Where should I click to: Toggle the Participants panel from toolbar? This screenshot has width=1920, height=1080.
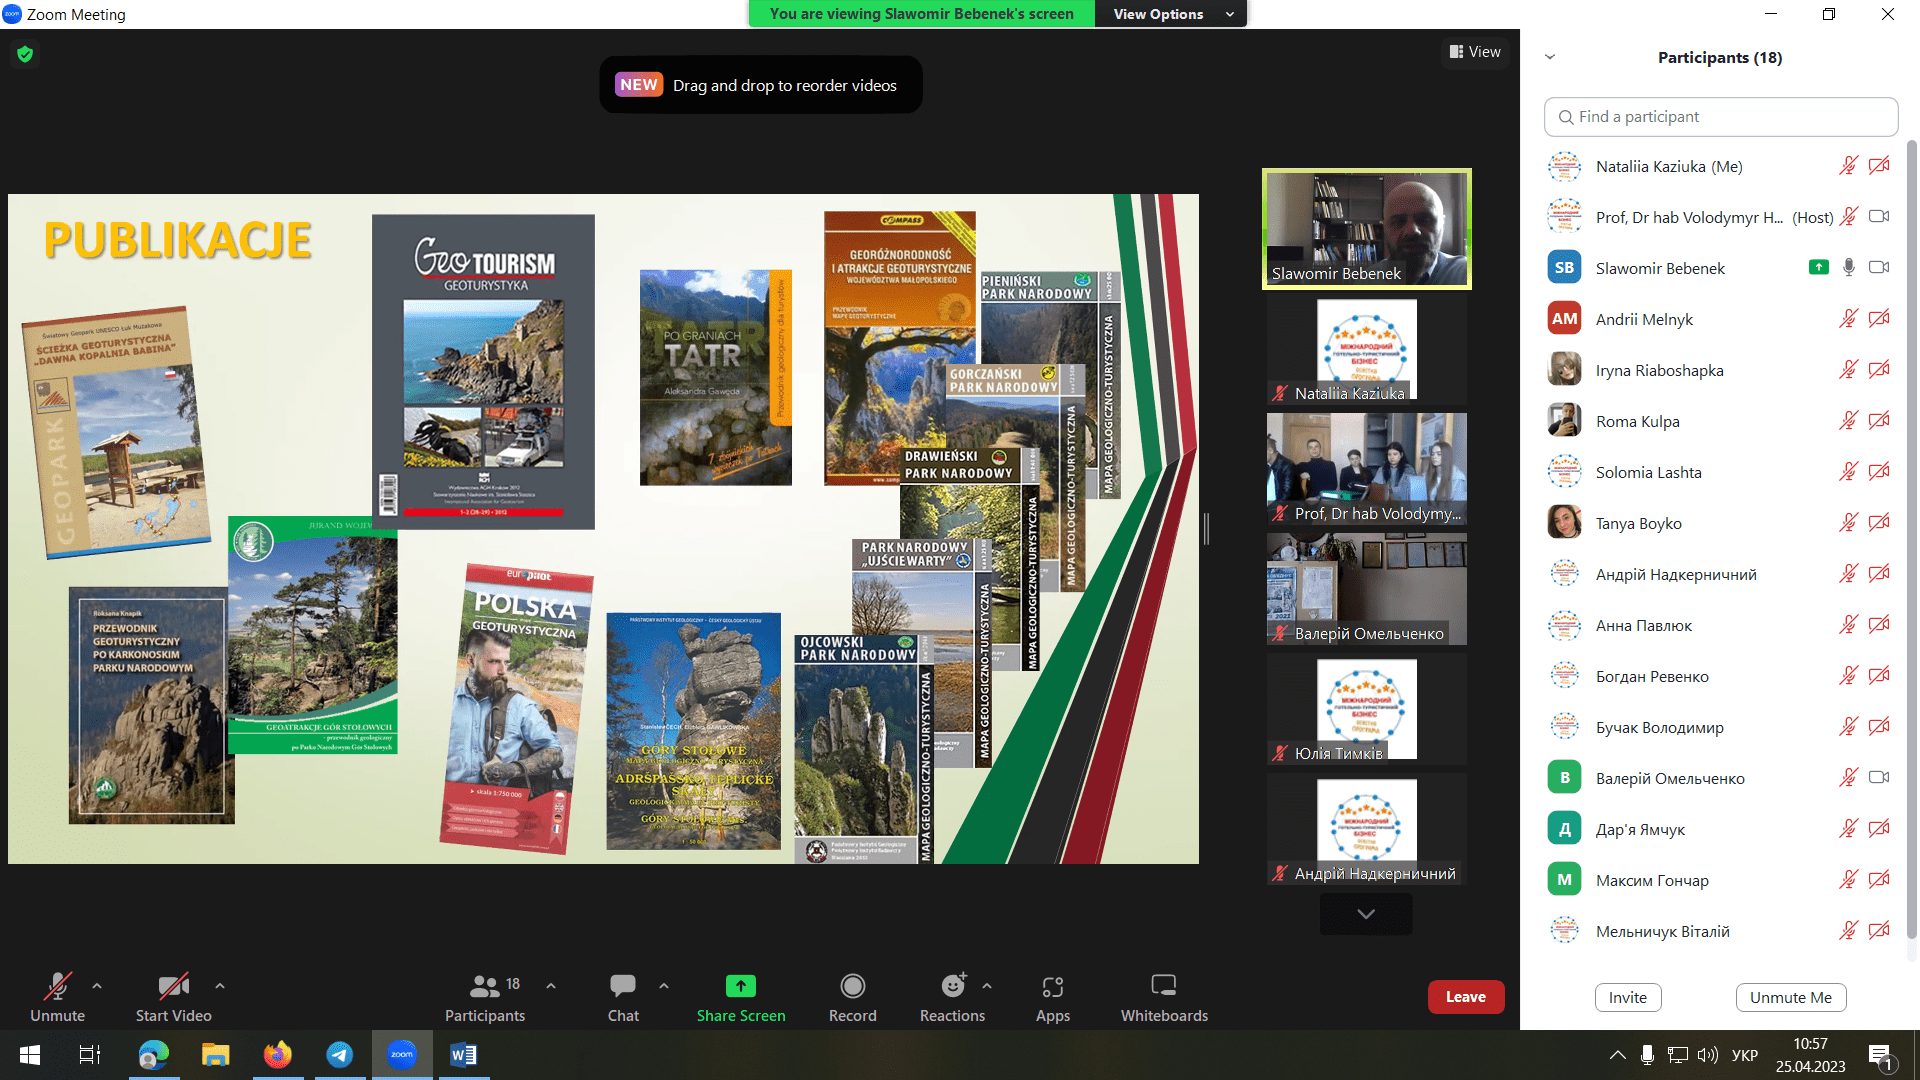tap(484, 987)
